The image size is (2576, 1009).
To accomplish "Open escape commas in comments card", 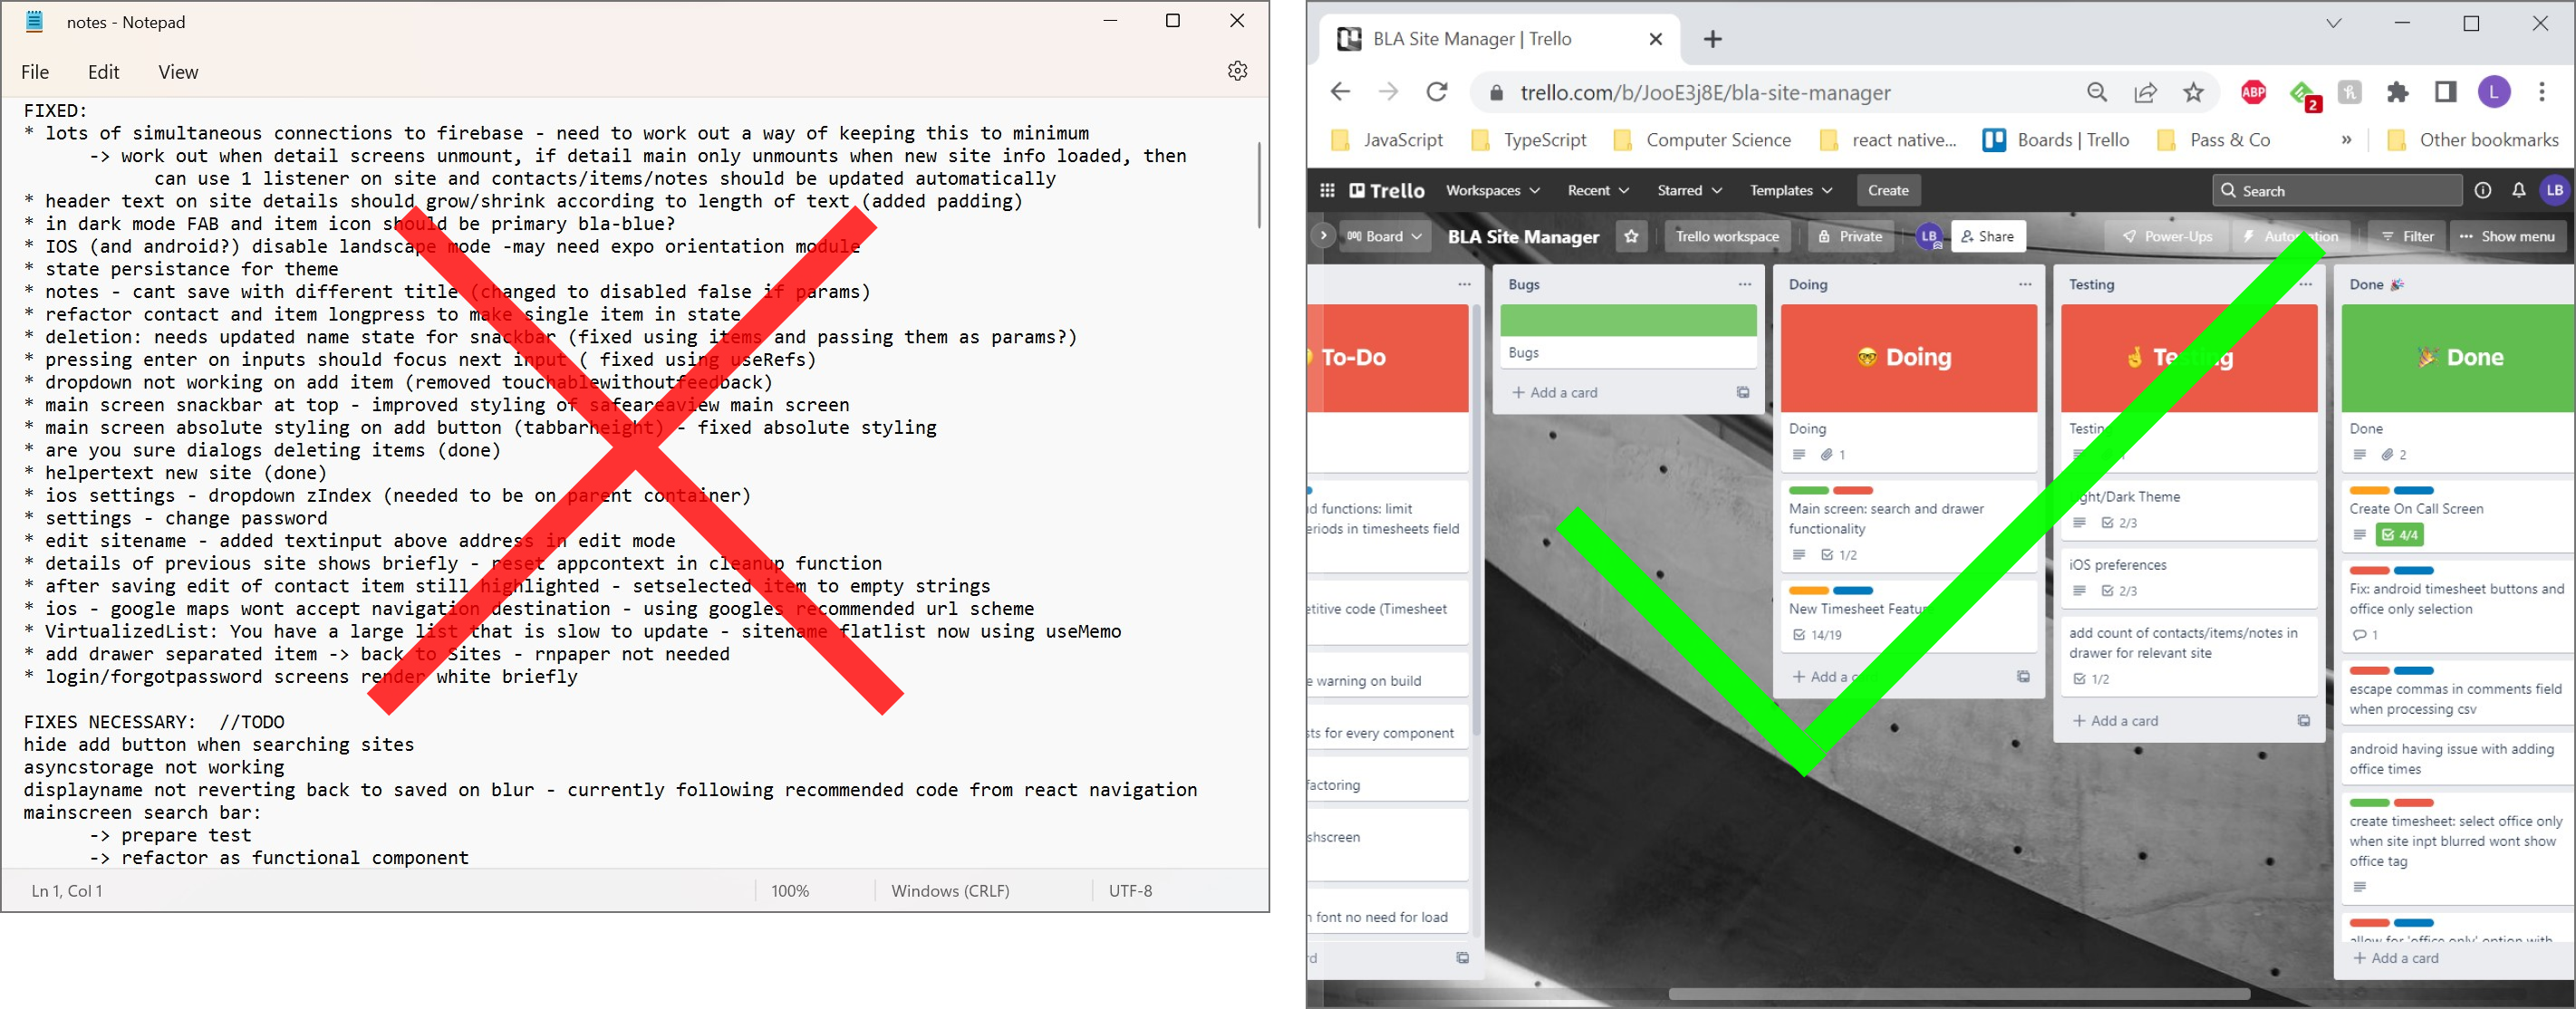I will (x=2458, y=691).
